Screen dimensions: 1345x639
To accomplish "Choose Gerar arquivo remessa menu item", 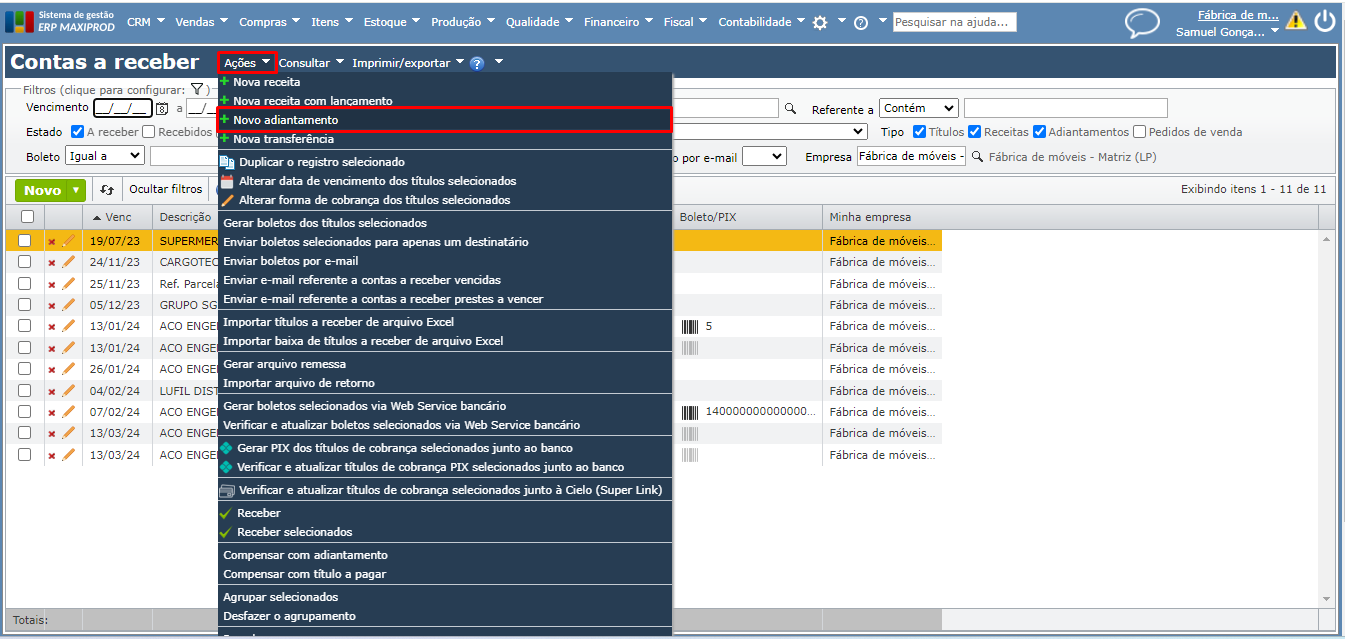I will tap(284, 364).
